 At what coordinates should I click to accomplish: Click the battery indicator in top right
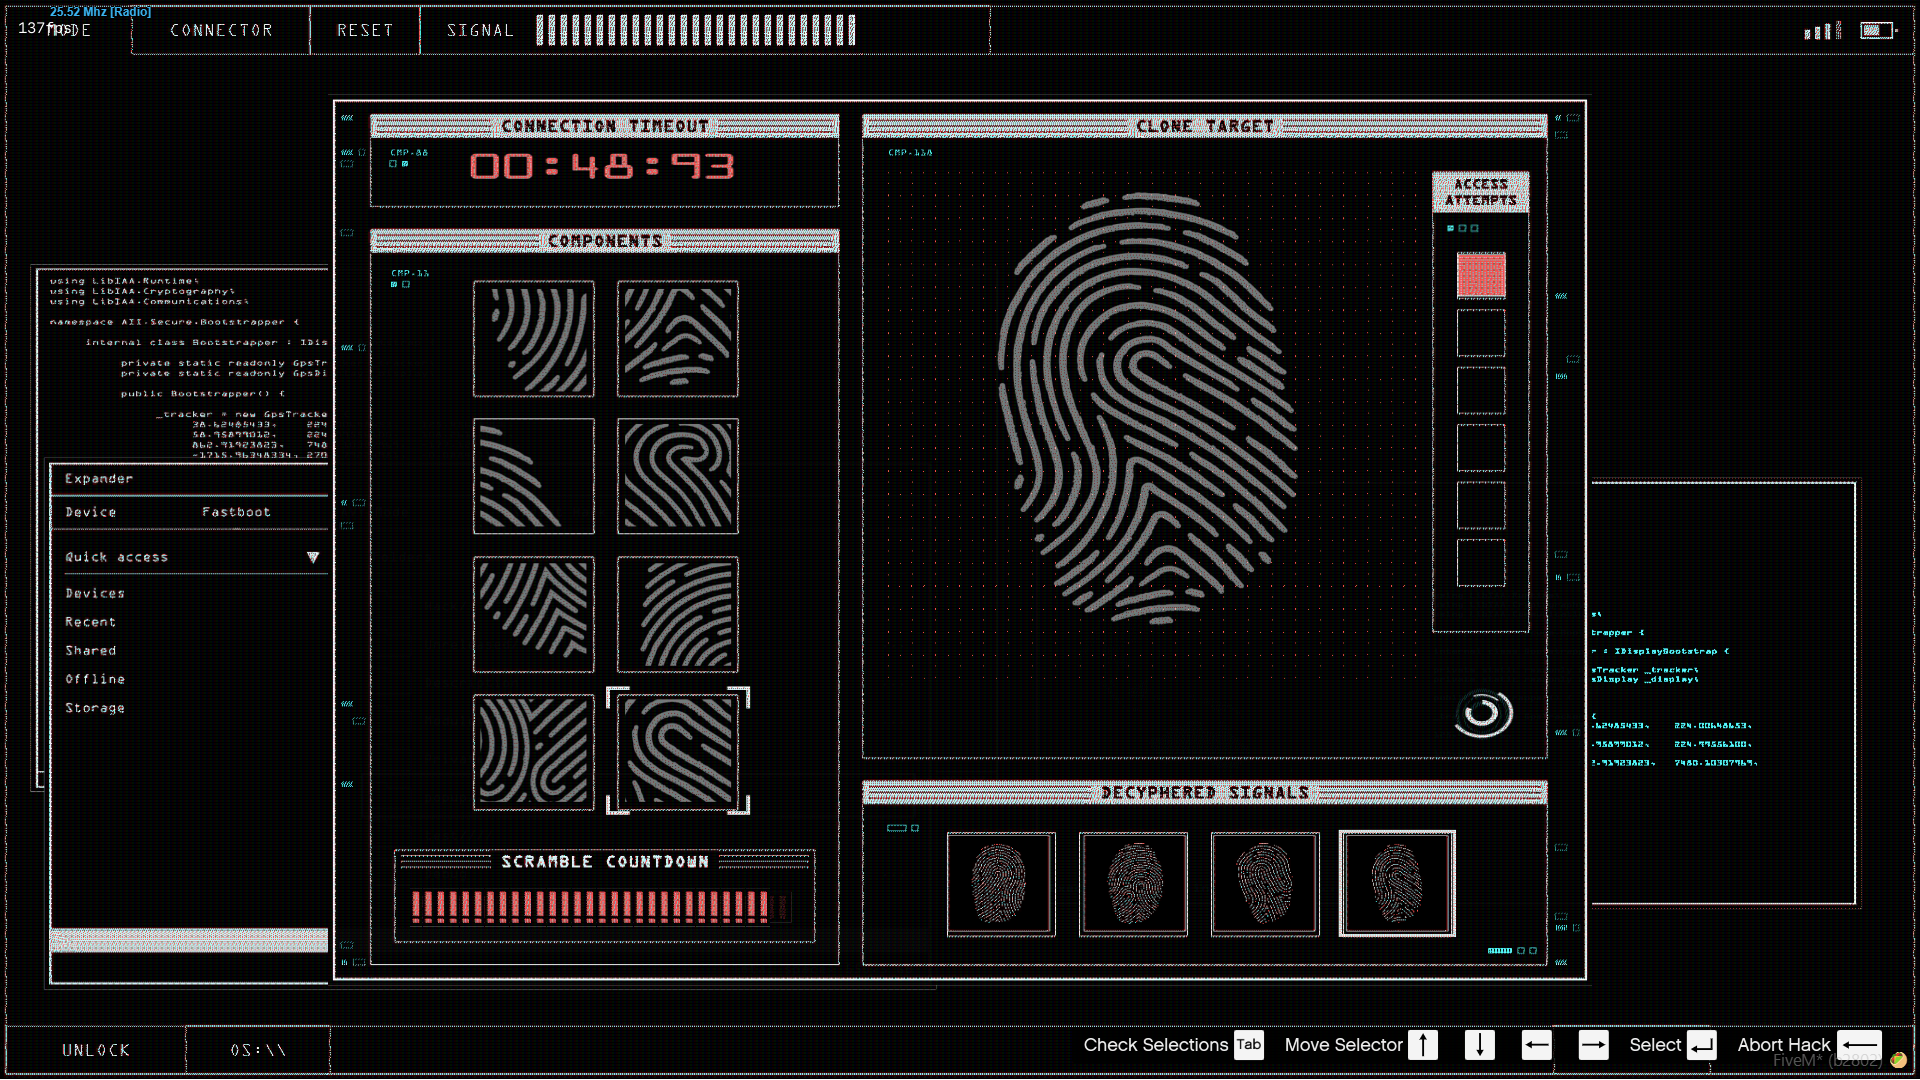[x=1876, y=30]
